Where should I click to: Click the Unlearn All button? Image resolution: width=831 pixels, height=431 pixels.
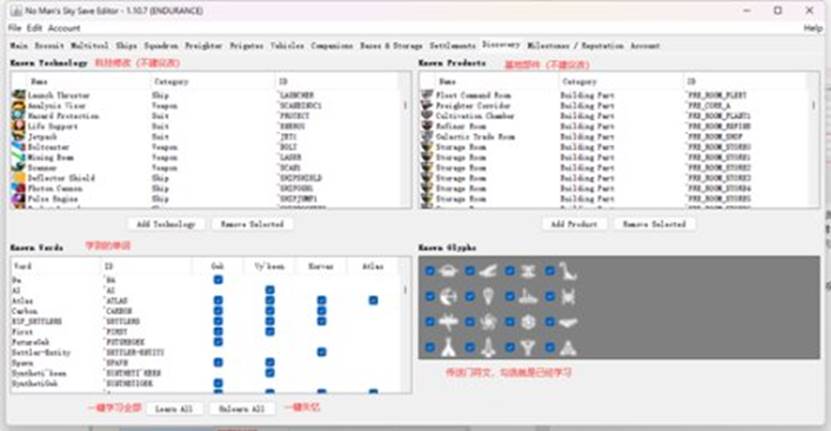point(242,409)
